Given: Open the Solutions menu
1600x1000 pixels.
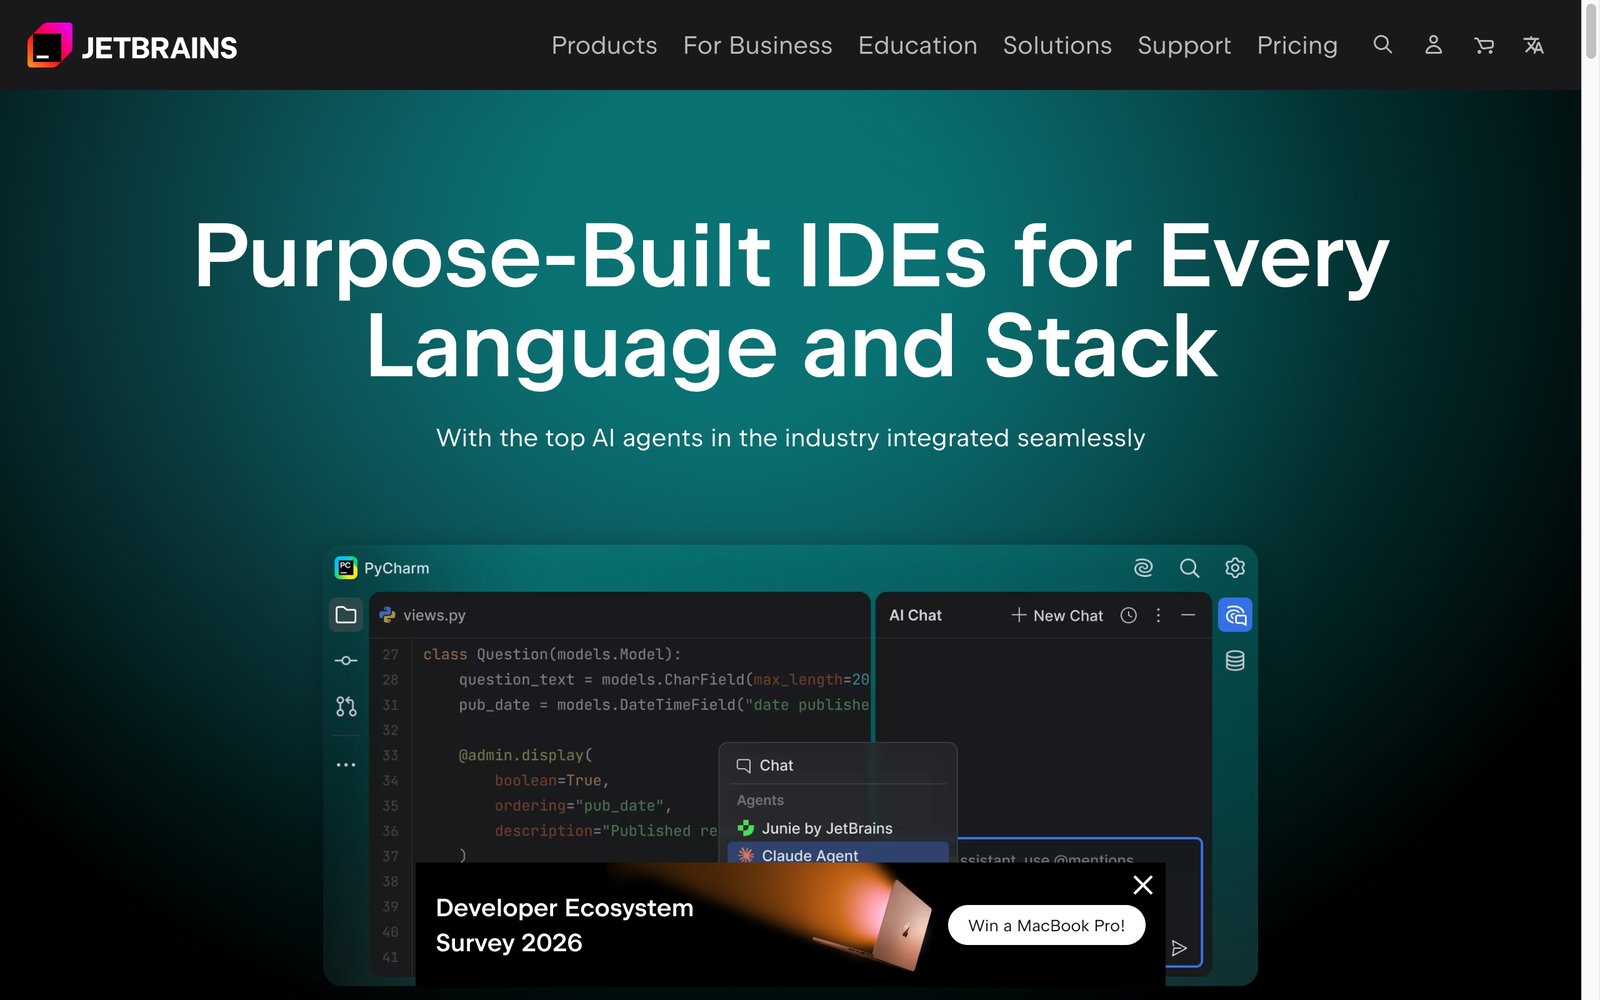Looking at the screenshot, I should (1057, 46).
